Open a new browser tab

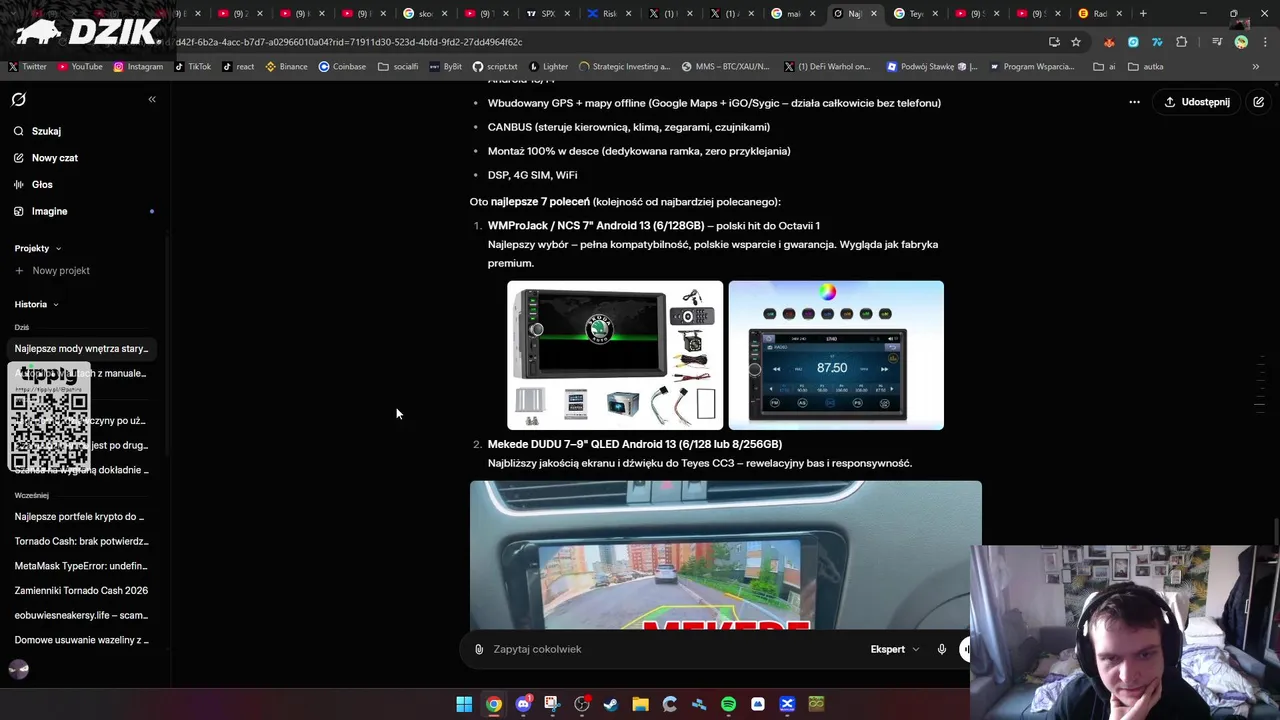[x=1143, y=14]
